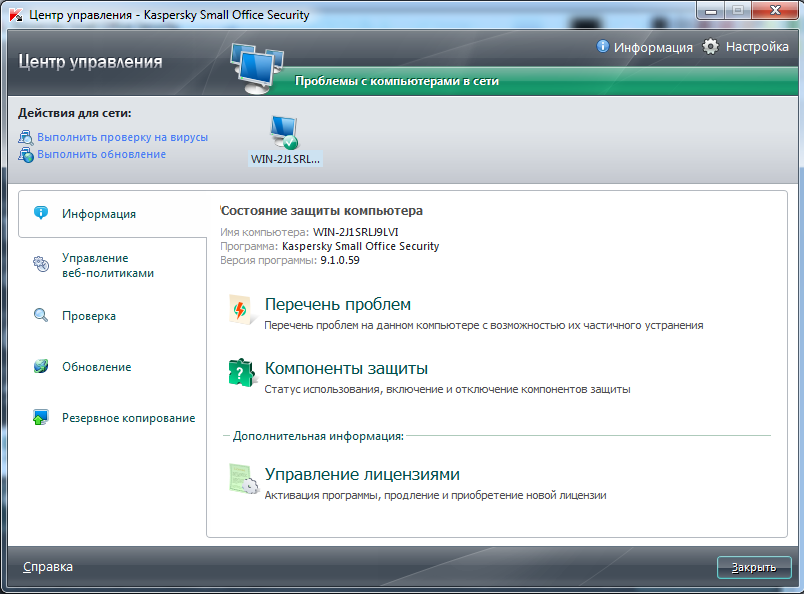This screenshot has height=594, width=804.
Task: Open Перечень проблем heading link
Action: point(338,304)
